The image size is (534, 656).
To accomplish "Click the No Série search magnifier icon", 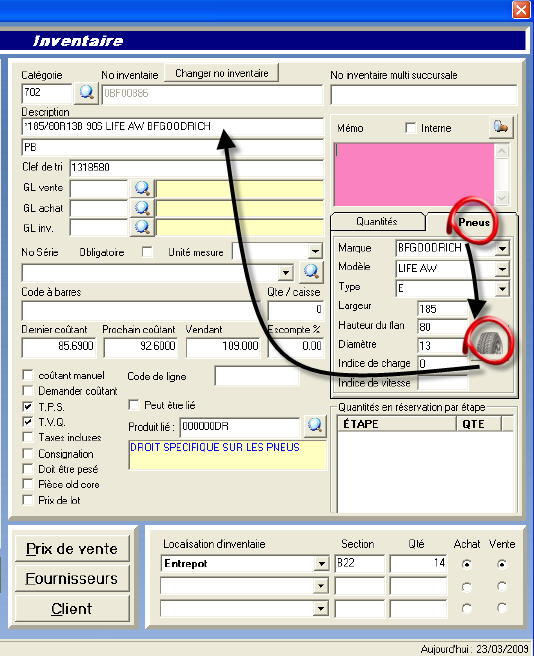I will click(311, 272).
